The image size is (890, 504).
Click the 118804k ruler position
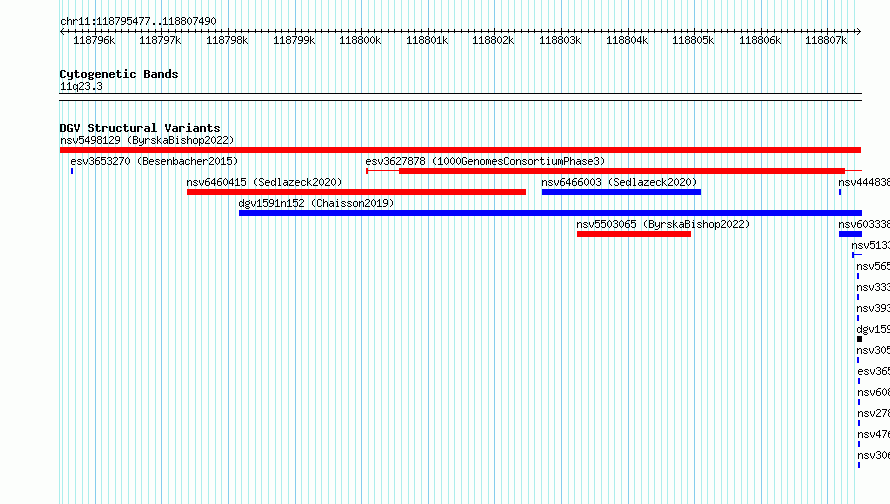tap(627, 40)
